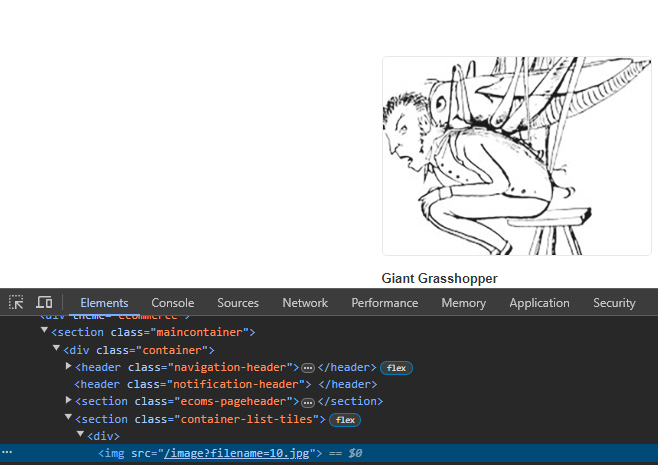Activate the inspect element picker icon
Image resolution: width=658 pixels, height=465 pixels.
pos(16,303)
